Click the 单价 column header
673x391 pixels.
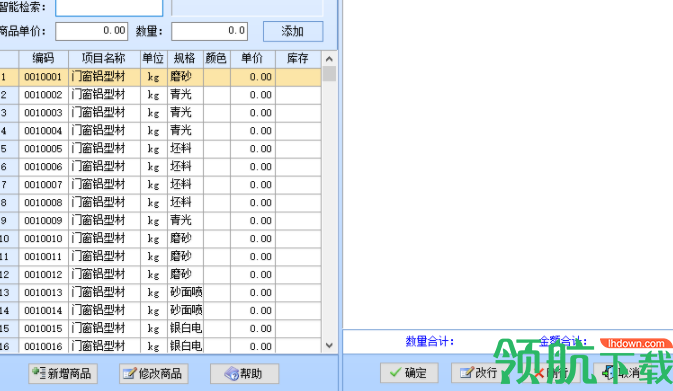coord(253,58)
